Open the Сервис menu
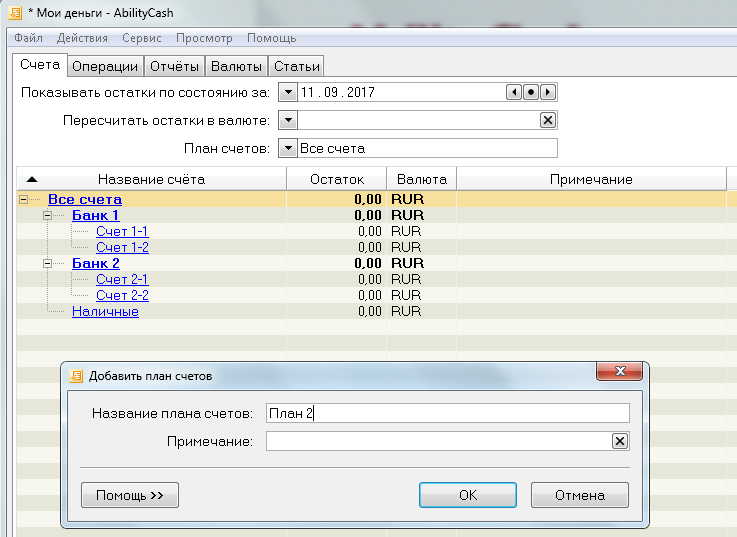Screen dimensions: 737x537 click(142, 38)
